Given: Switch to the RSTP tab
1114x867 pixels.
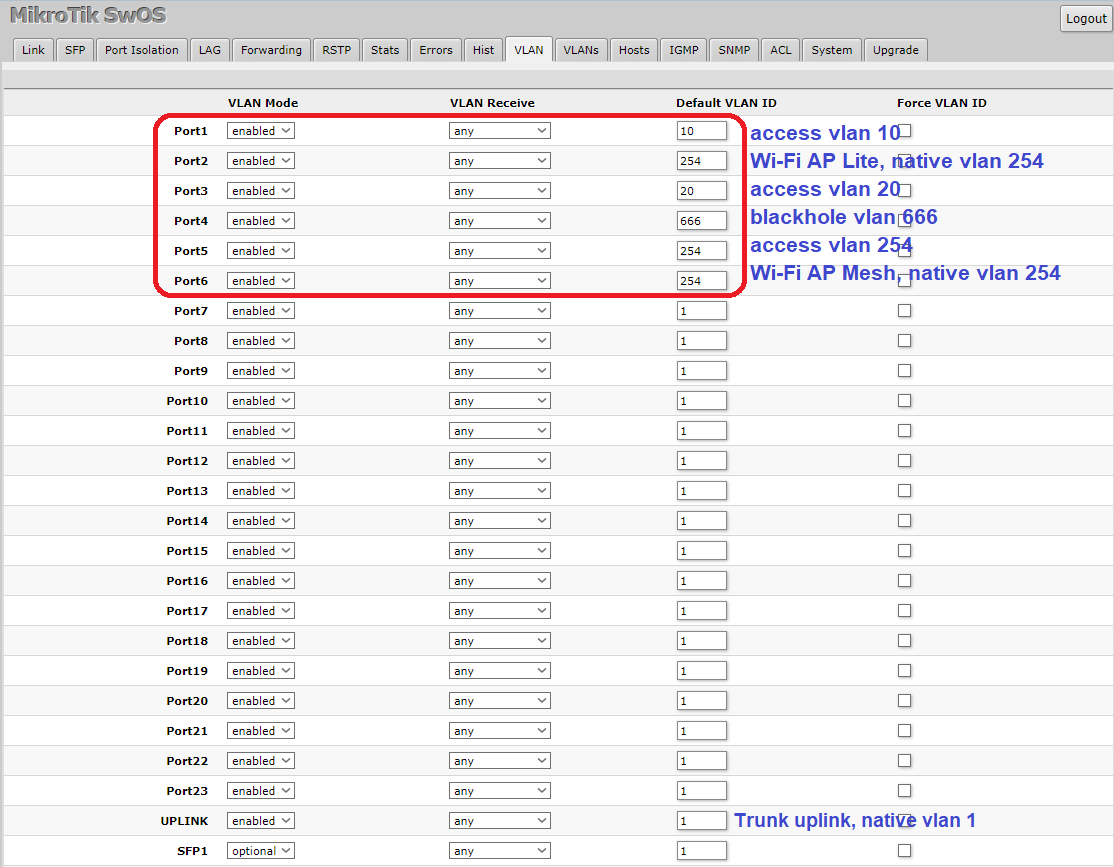Looking at the screenshot, I should (337, 50).
